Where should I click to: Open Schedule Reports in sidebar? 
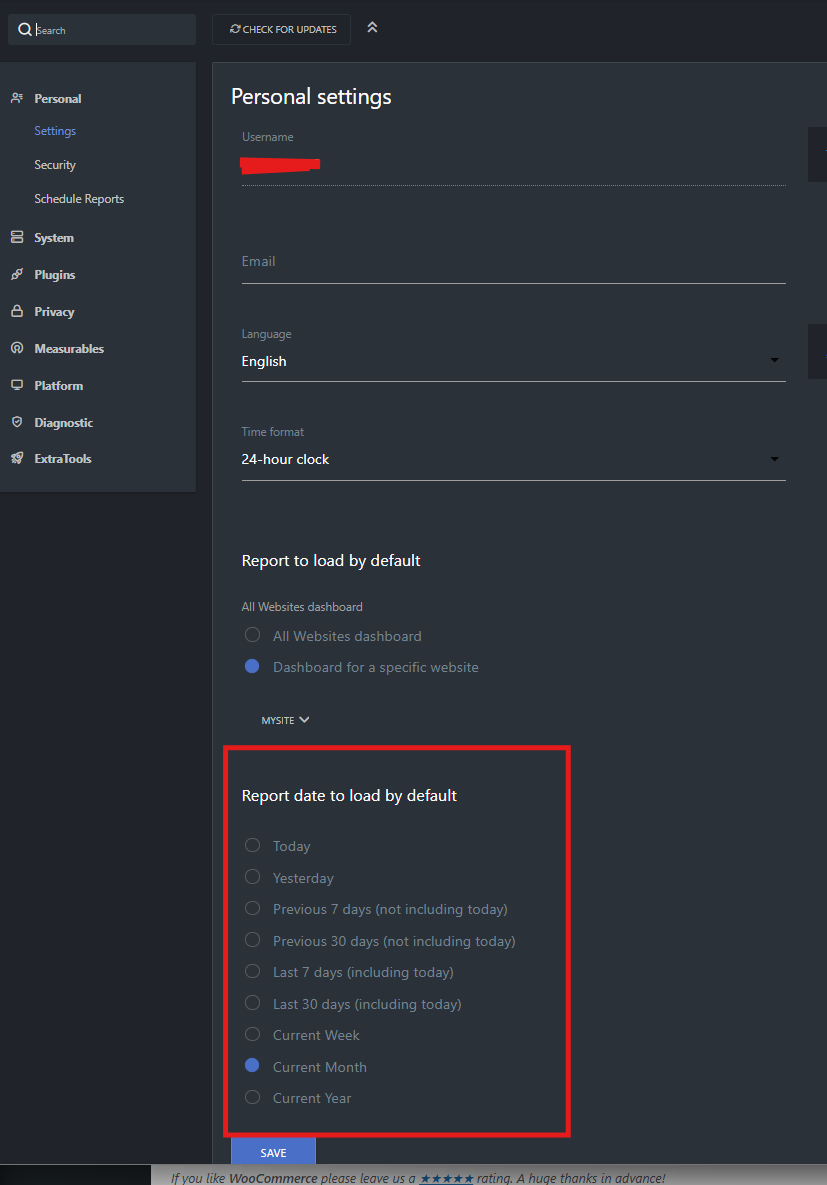pos(79,199)
